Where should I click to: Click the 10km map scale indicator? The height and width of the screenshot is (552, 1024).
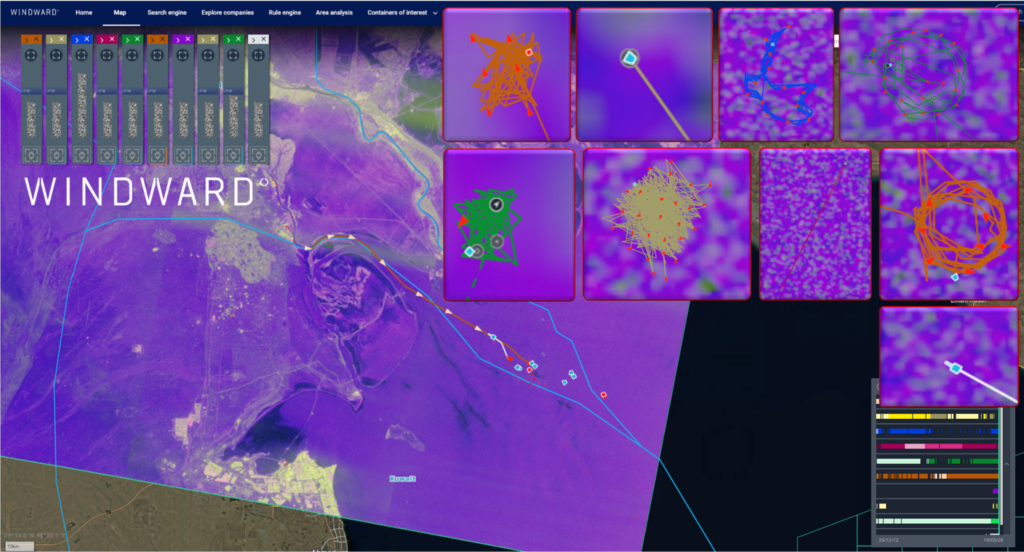click(18, 546)
